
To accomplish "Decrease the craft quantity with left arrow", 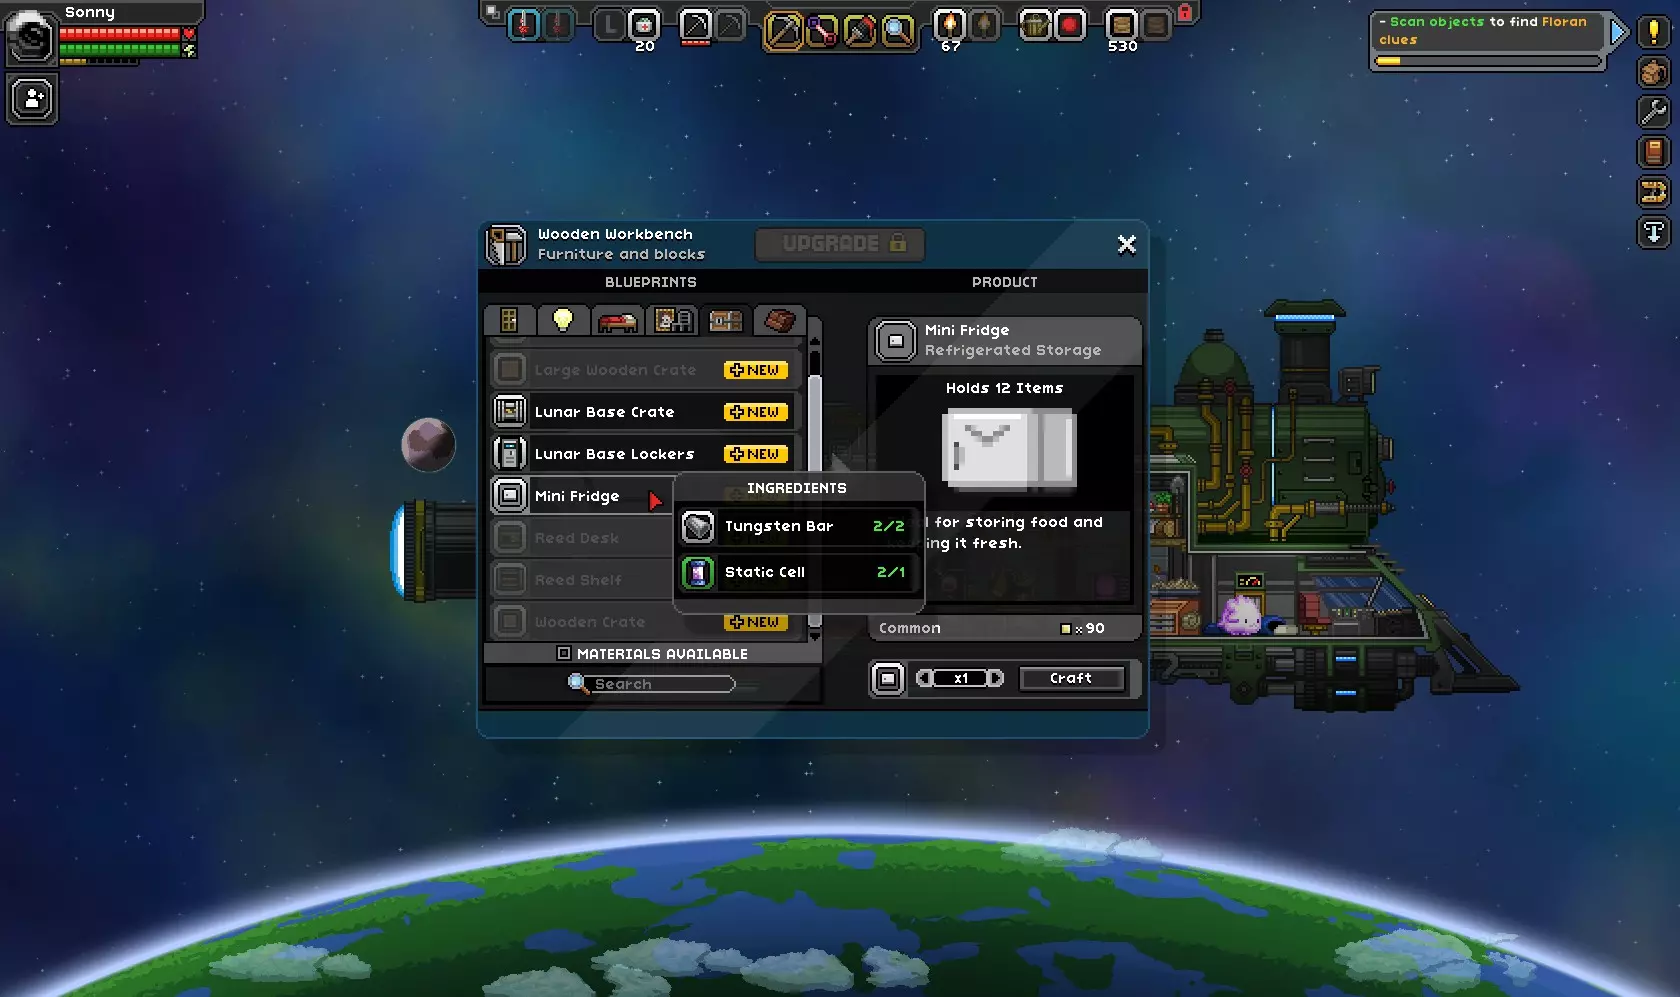I will click(x=925, y=679).
